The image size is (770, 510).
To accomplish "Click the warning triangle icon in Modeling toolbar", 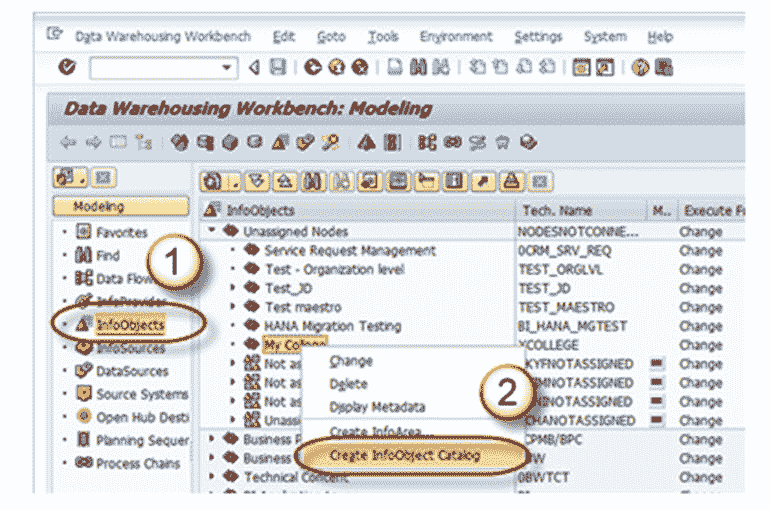I will pyautogui.click(x=366, y=142).
